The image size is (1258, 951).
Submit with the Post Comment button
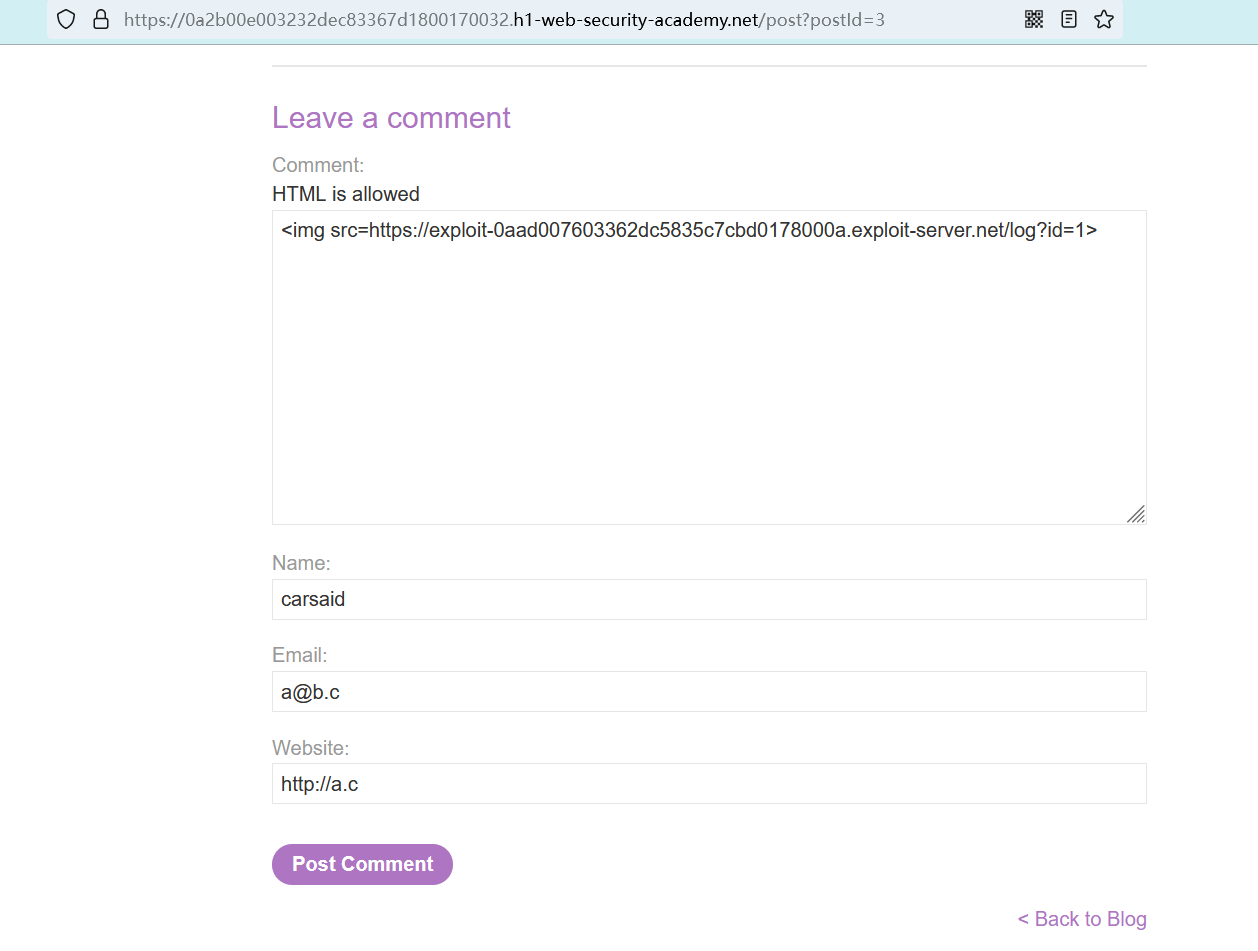362,864
